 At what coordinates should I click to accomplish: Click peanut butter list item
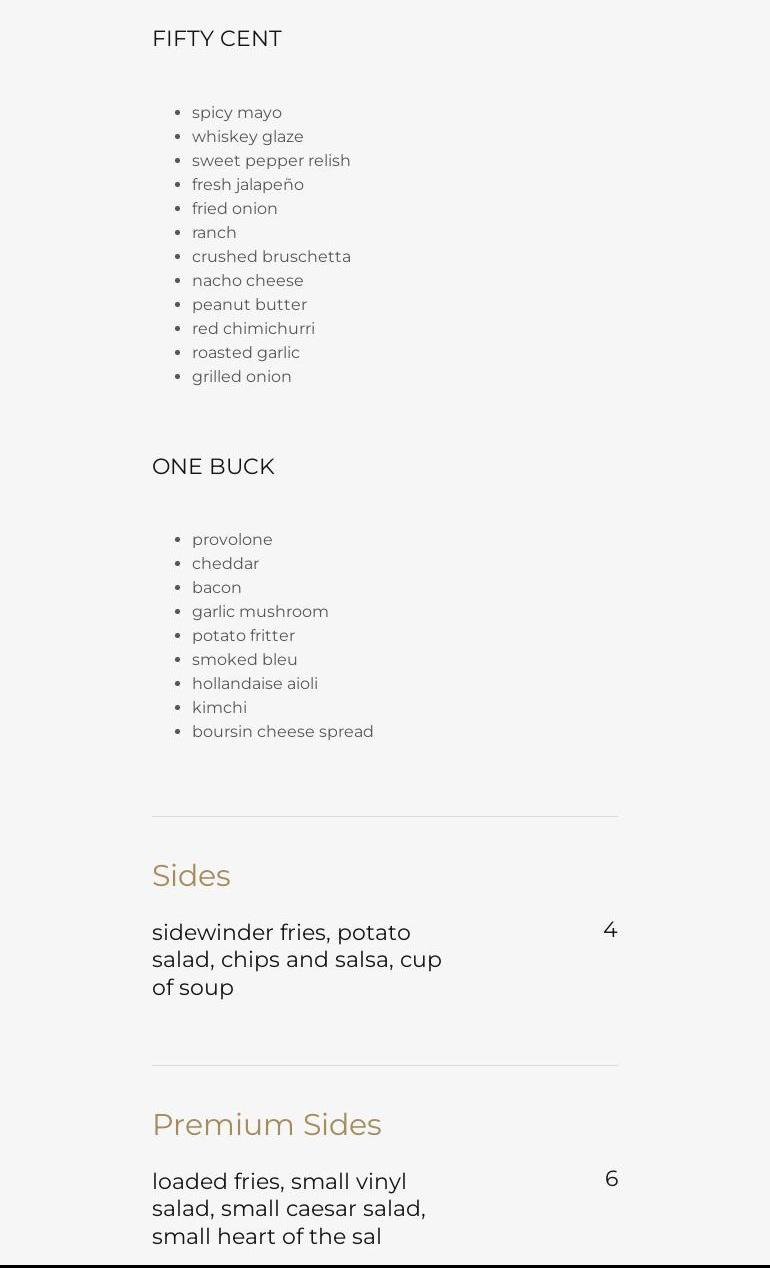249,305
